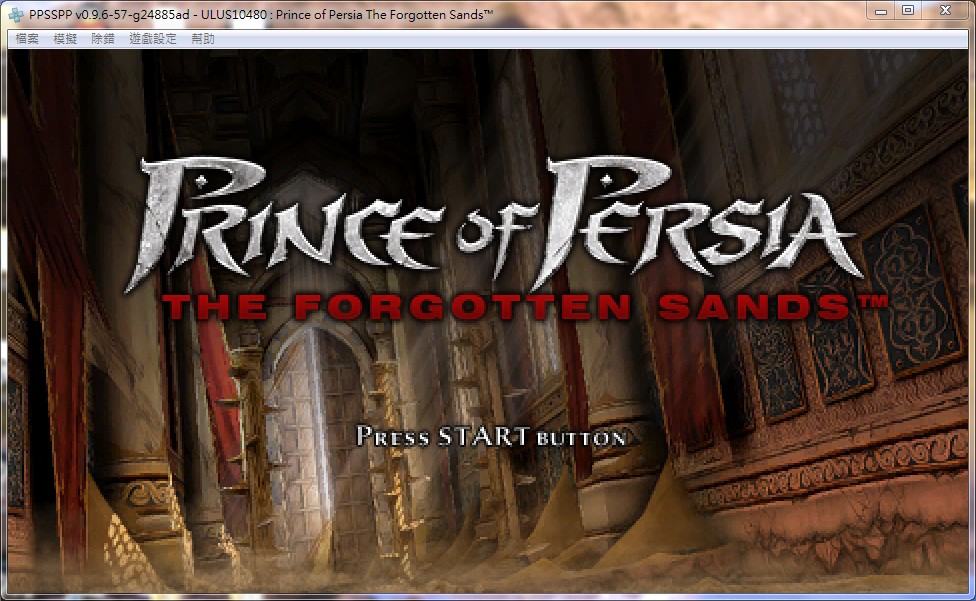Maximize the PPSSPP emulator window

(x=908, y=11)
